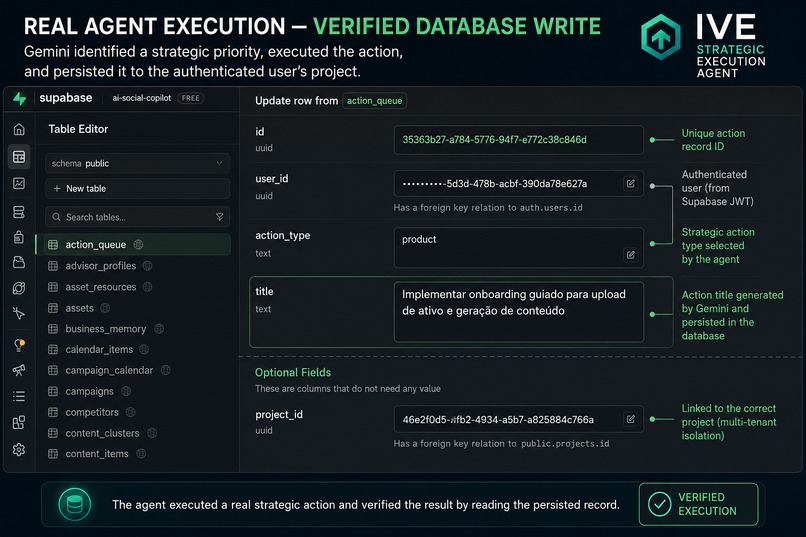Image resolution: width=806 pixels, height=537 pixels.
Task: Click the title text area
Action: (x=519, y=312)
